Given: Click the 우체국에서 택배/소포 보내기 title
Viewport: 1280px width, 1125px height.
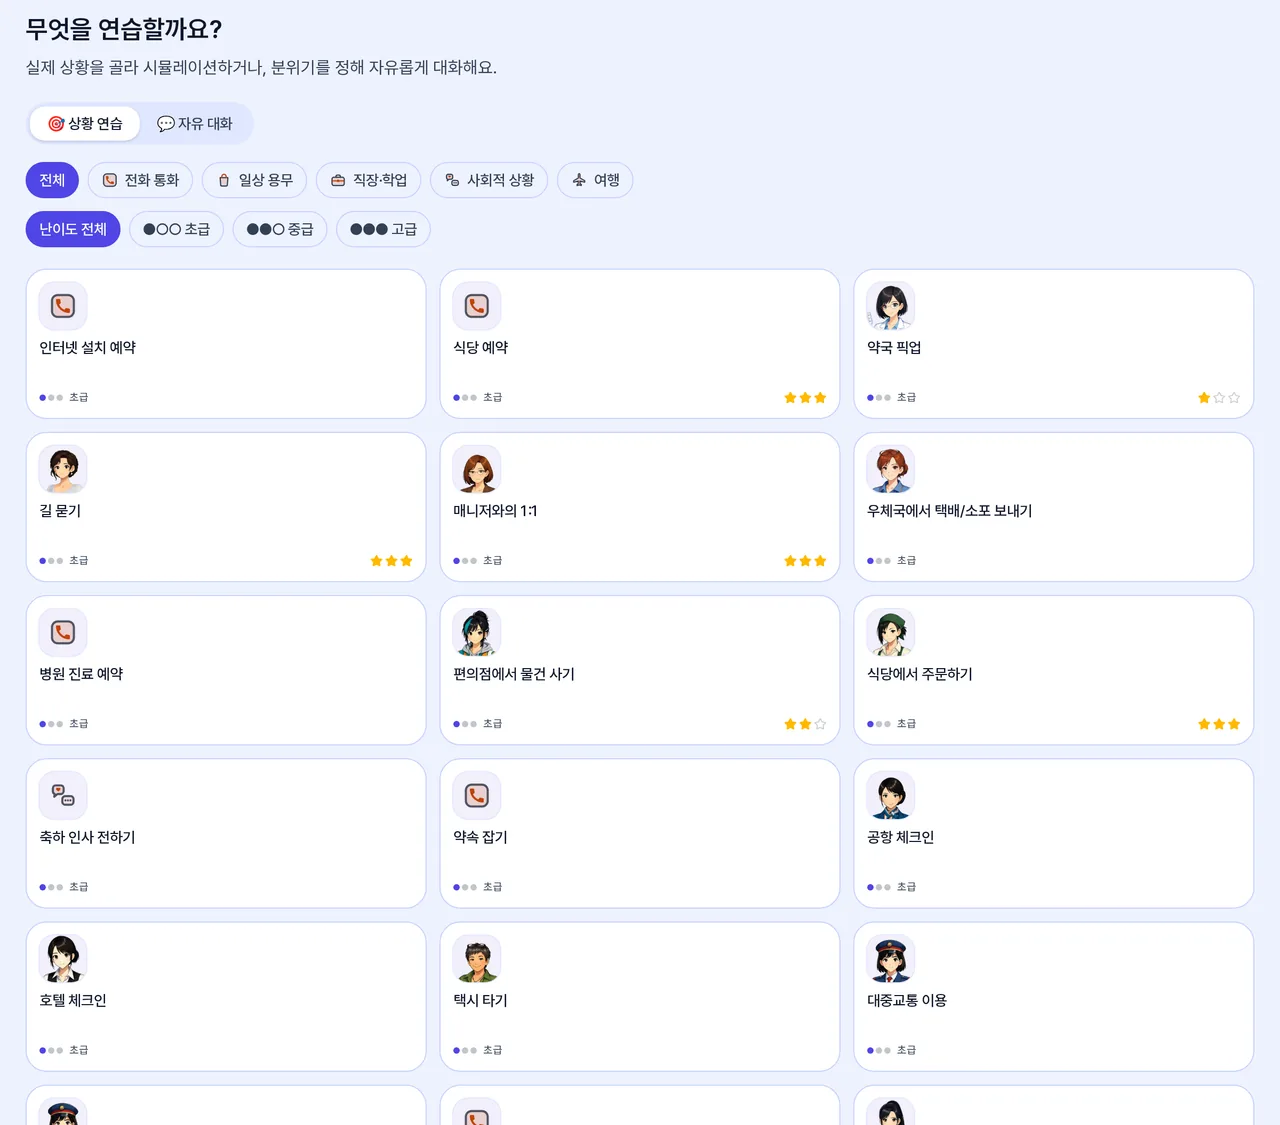Looking at the screenshot, I should [950, 511].
